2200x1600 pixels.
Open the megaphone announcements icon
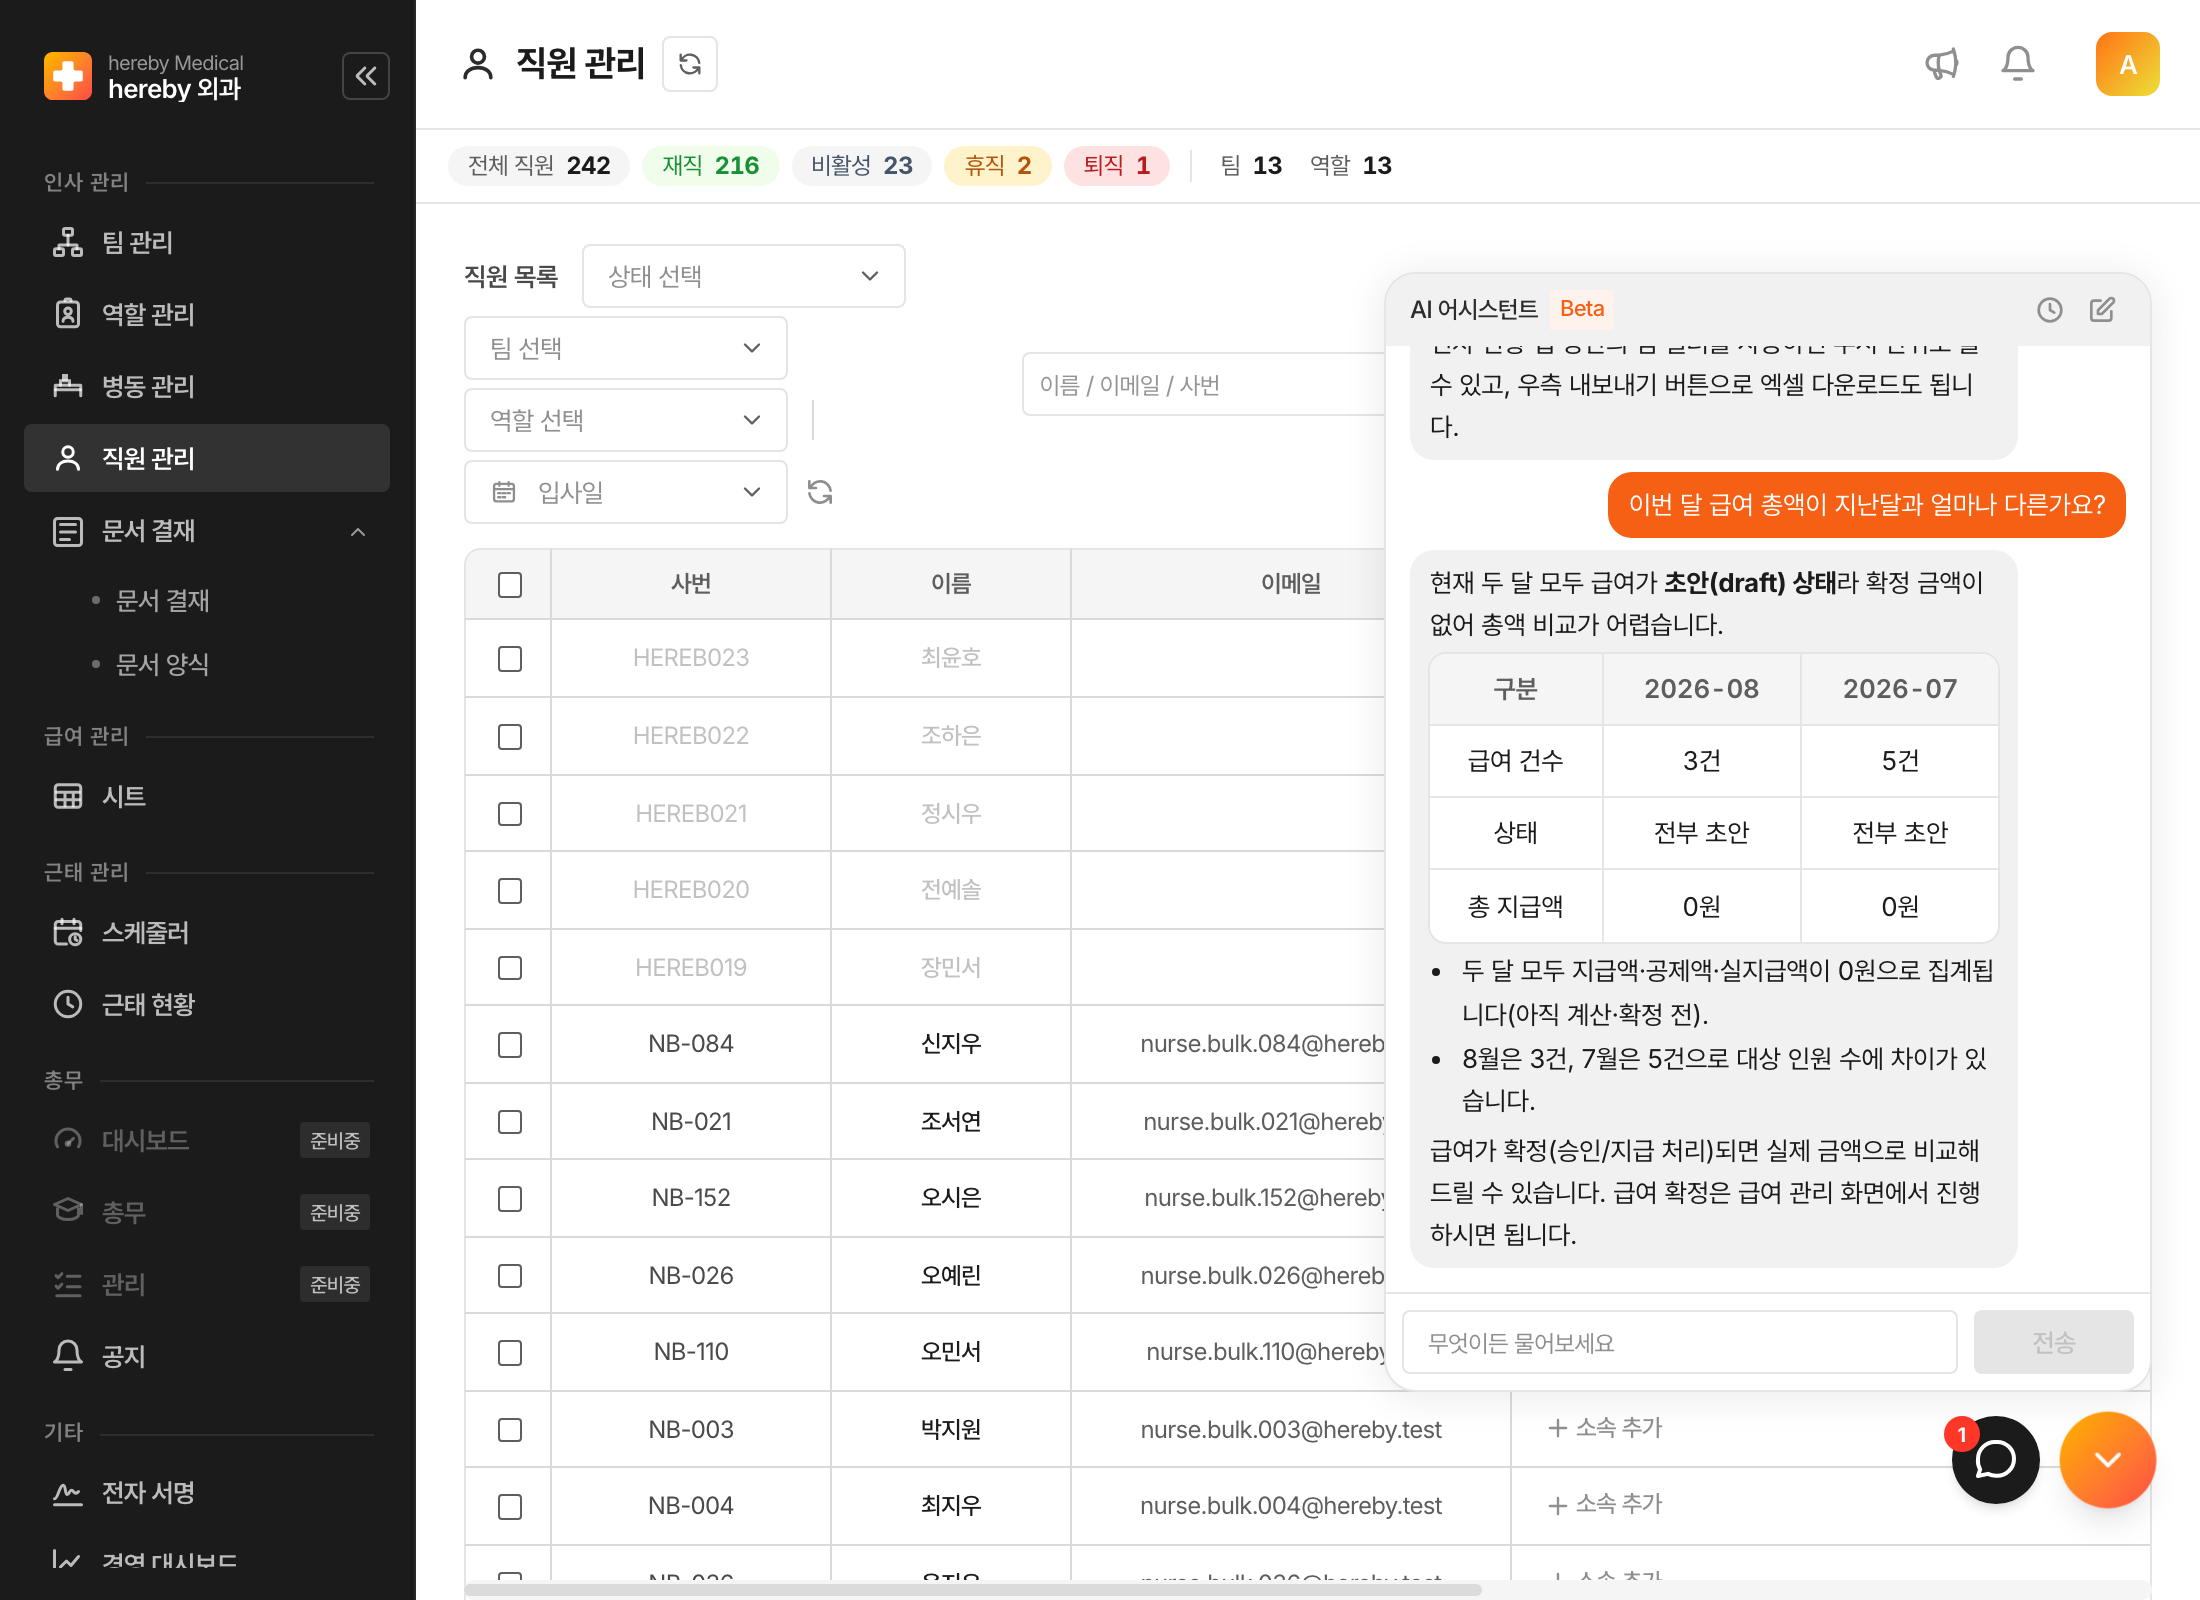(1942, 65)
